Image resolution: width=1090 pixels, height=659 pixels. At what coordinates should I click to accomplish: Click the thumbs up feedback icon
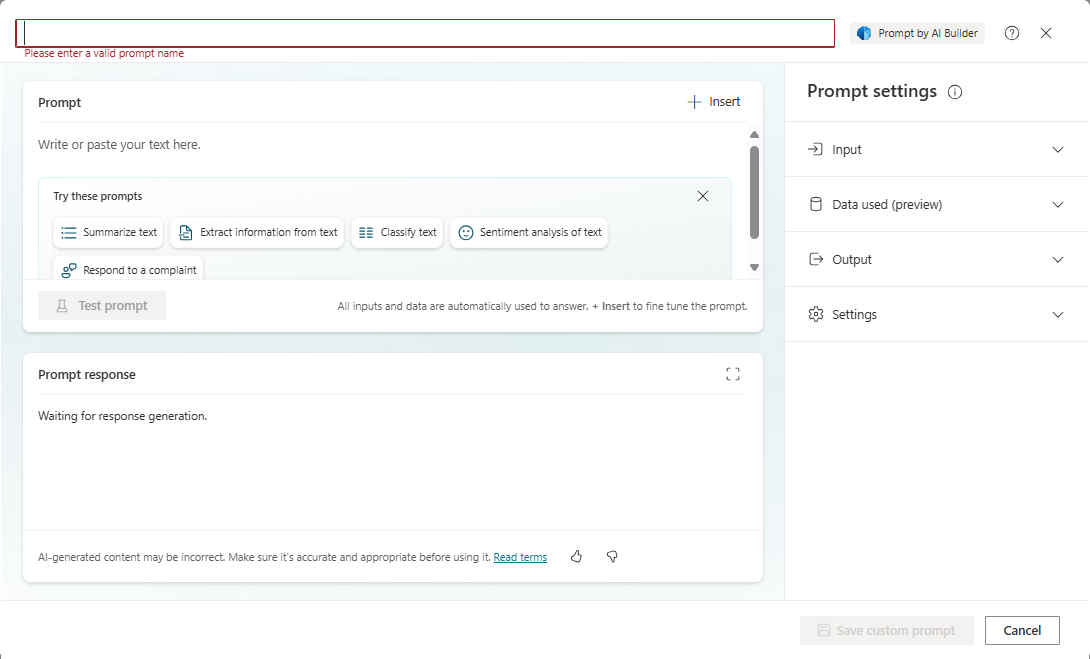coord(576,557)
